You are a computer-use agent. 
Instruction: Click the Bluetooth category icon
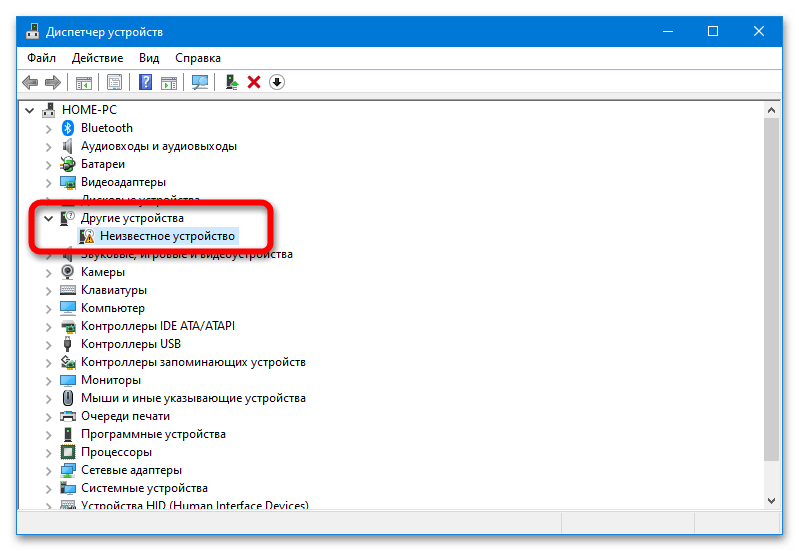[x=68, y=128]
